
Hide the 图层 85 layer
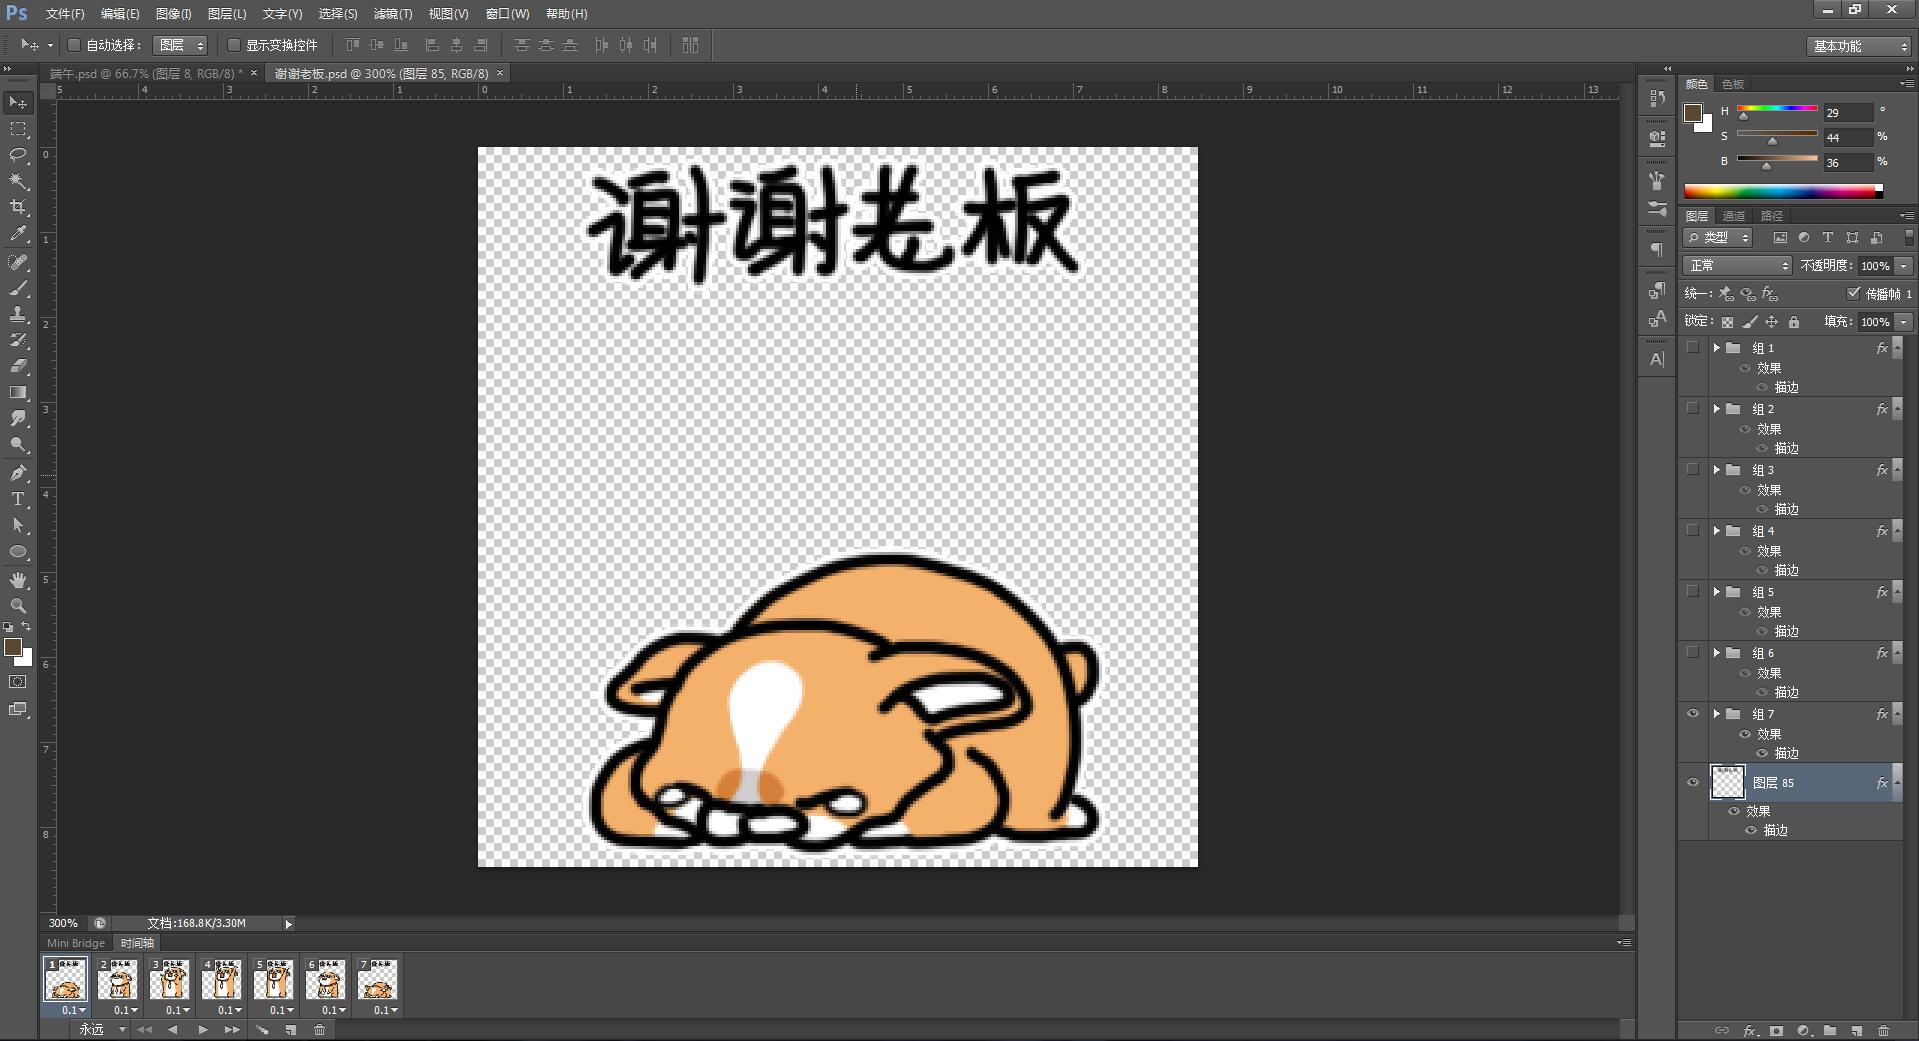click(1693, 783)
